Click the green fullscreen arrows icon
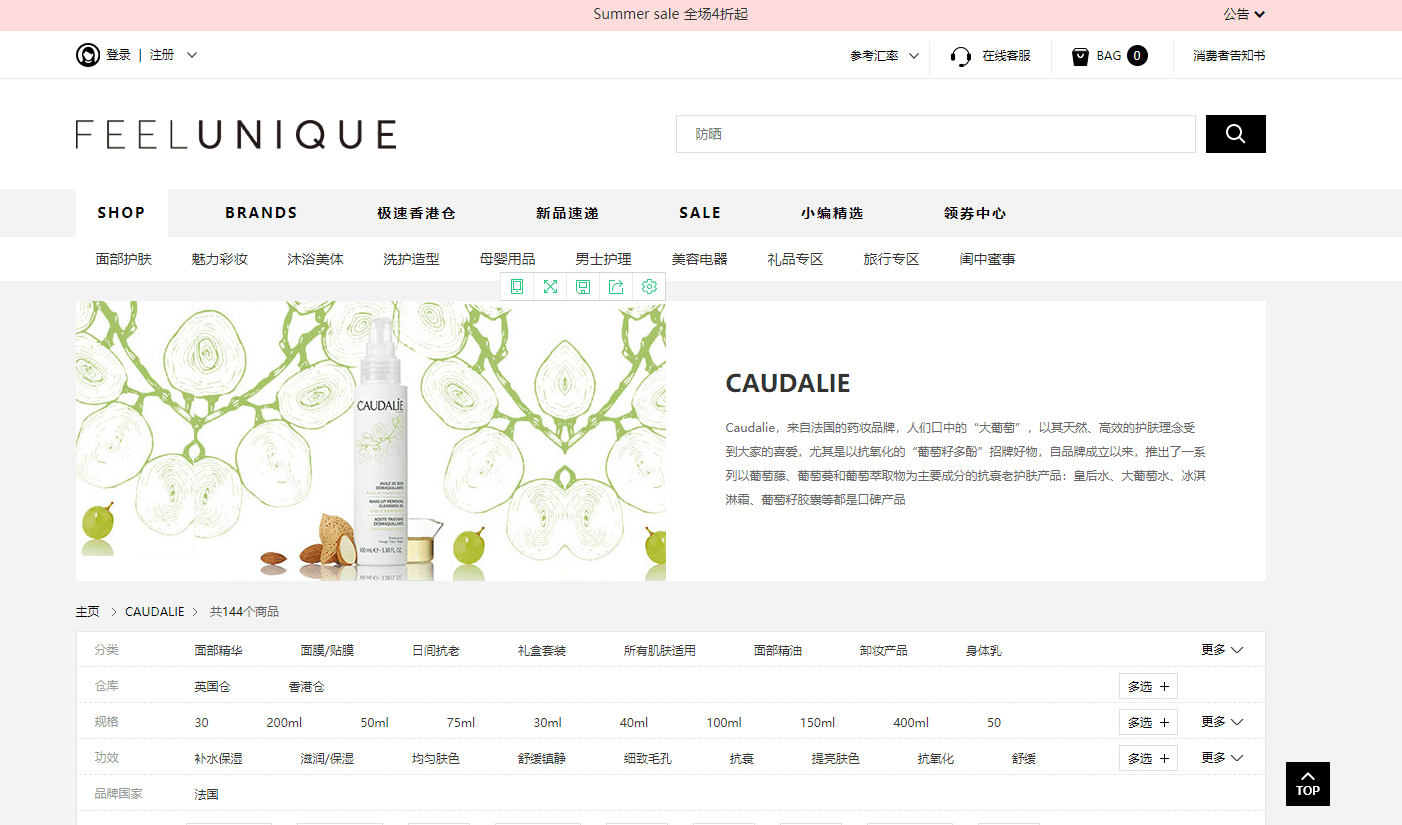 pyautogui.click(x=550, y=287)
